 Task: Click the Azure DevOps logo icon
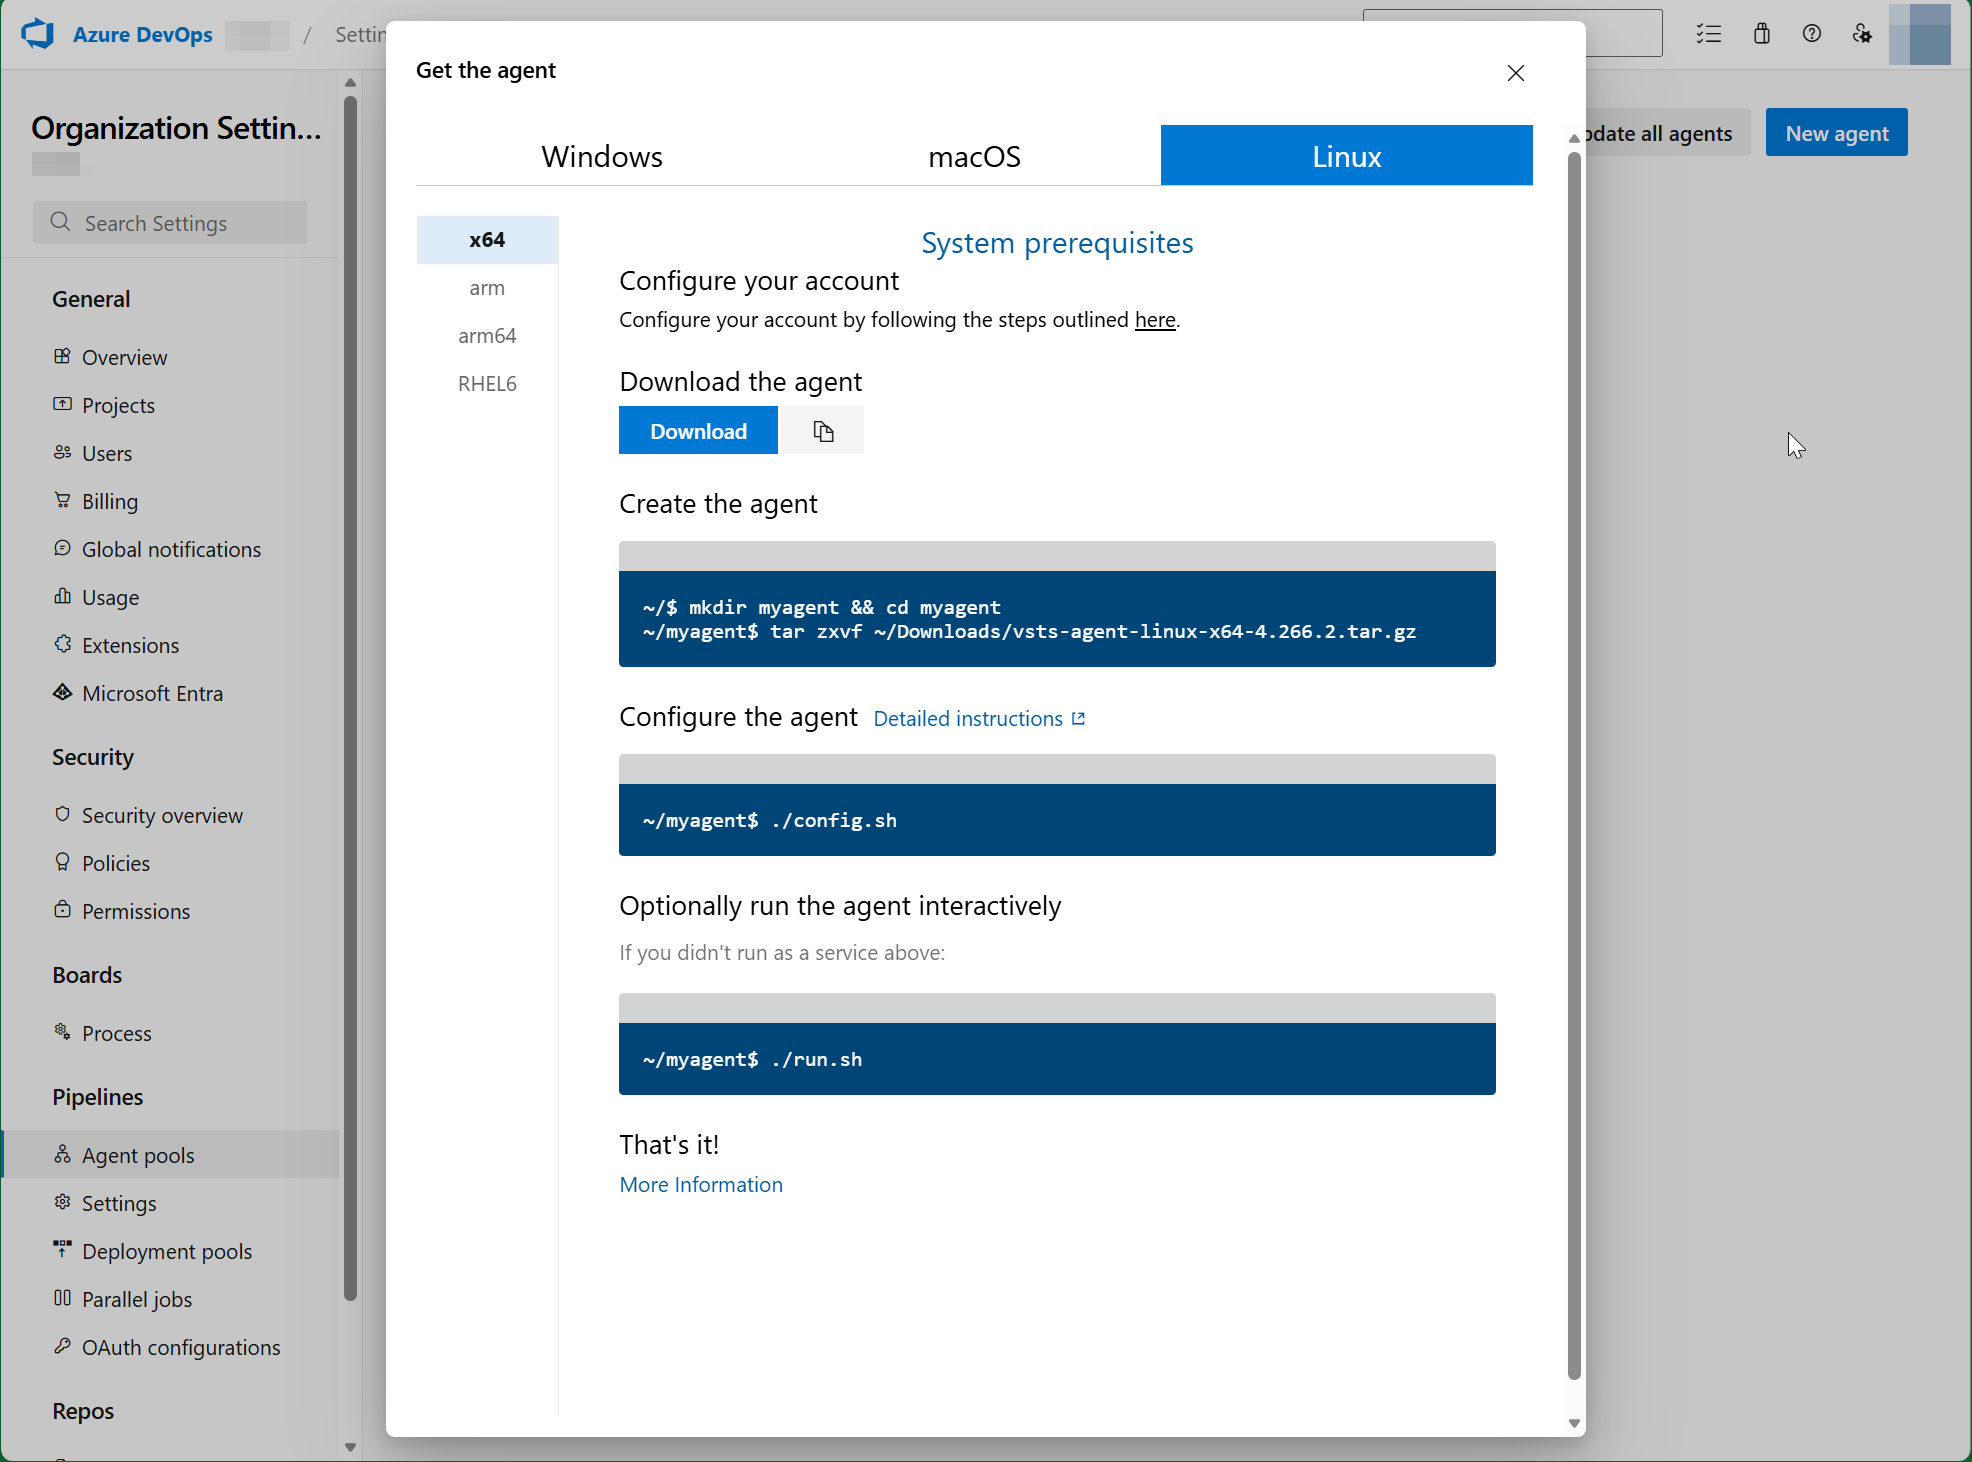(x=38, y=34)
